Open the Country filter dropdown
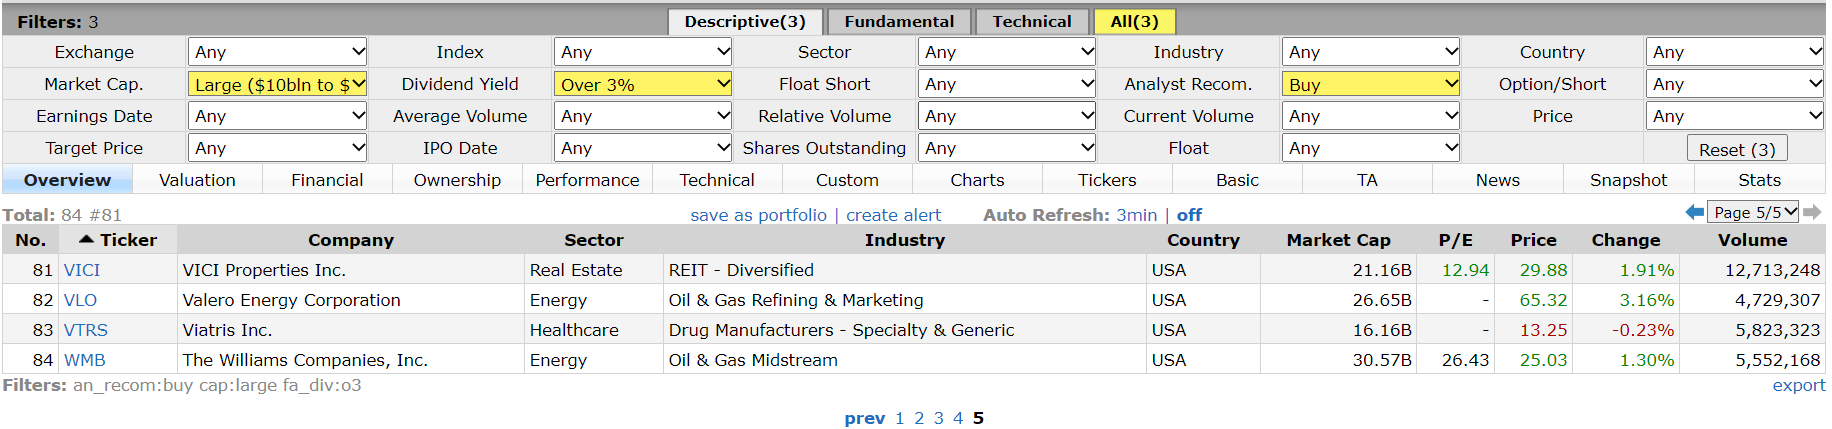 [1735, 52]
